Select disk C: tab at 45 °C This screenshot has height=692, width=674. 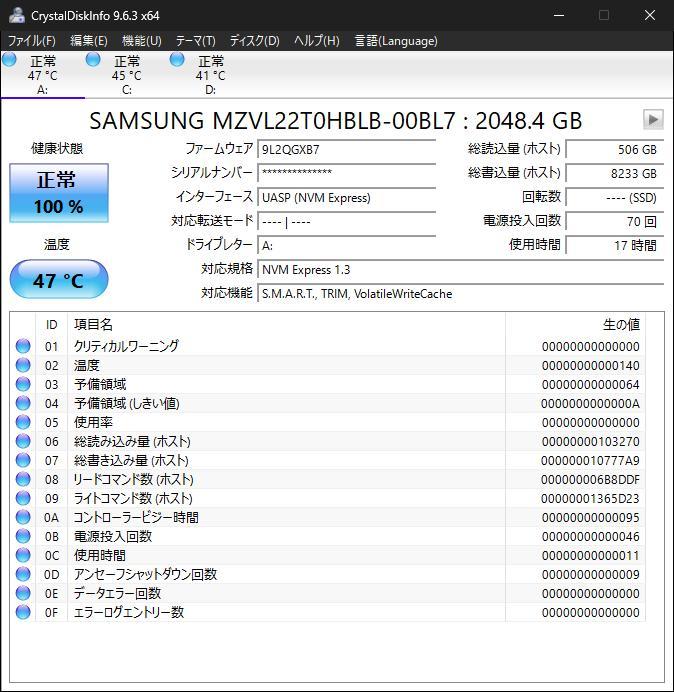point(127,75)
